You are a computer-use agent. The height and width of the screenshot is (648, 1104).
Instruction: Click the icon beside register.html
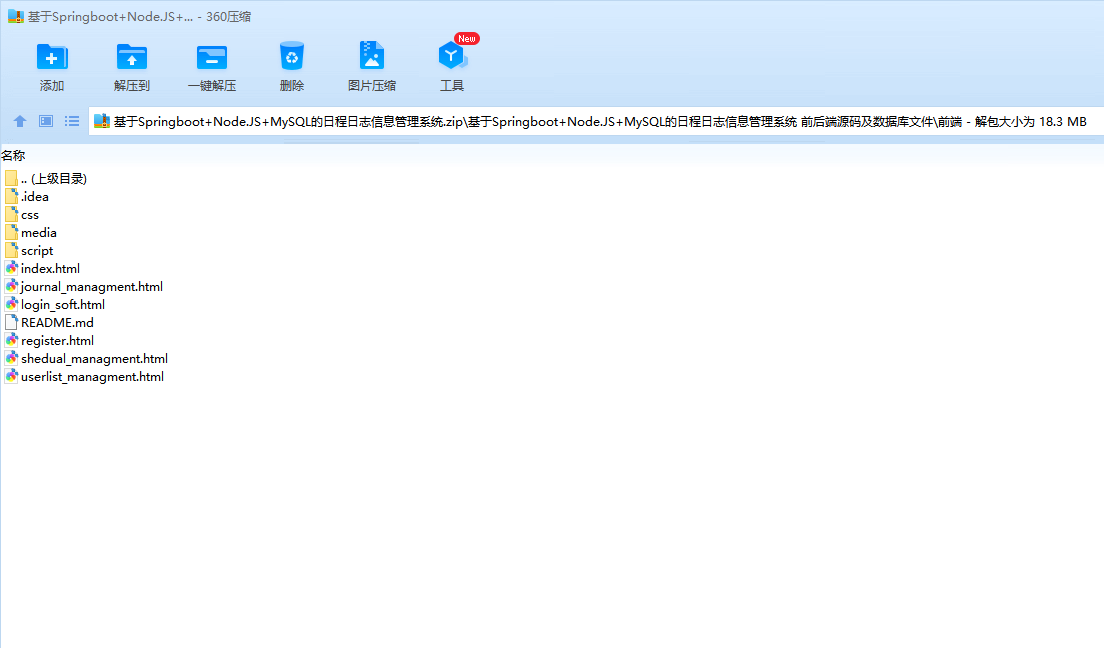tap(11, 340)
